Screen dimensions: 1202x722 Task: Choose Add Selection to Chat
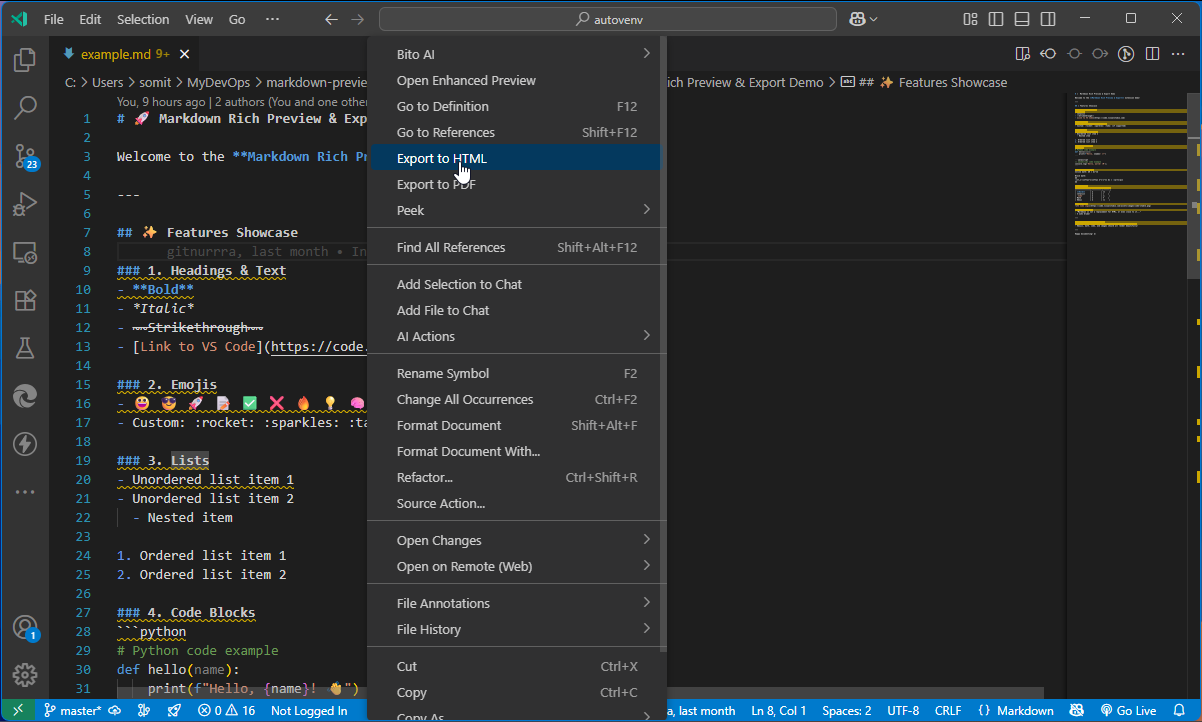(515, 284)
